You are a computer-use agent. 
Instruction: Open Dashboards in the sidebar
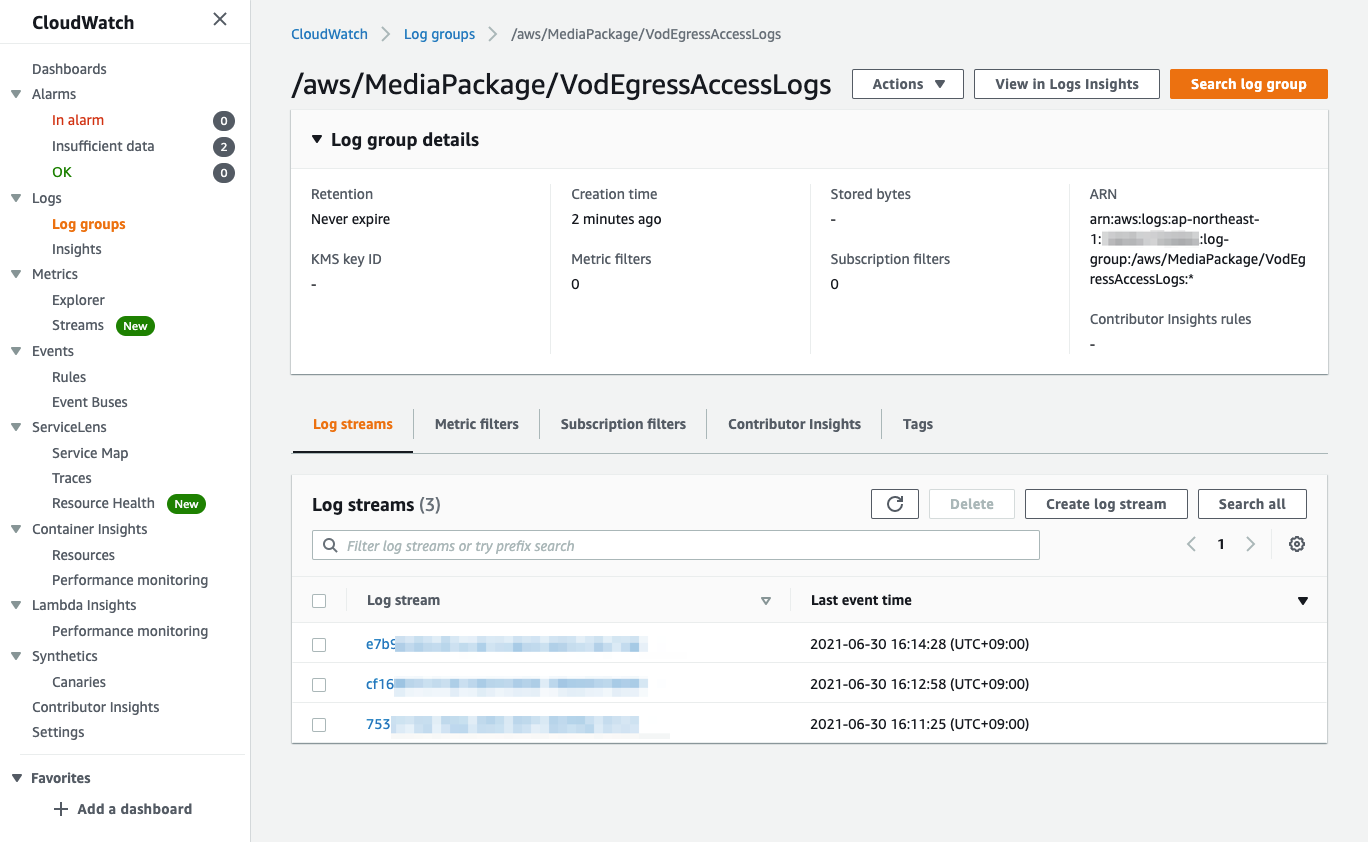(x=69, y=69)
